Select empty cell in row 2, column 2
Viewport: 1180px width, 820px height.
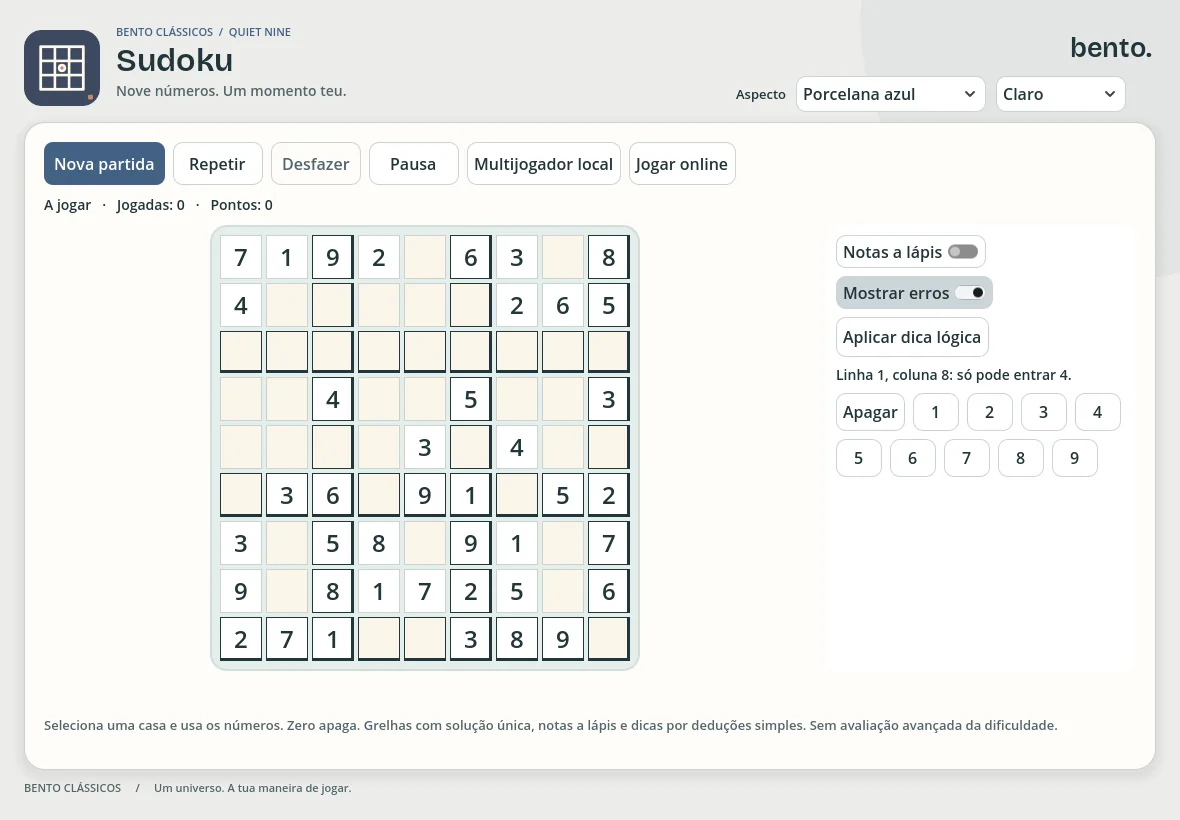coord(287,305)
